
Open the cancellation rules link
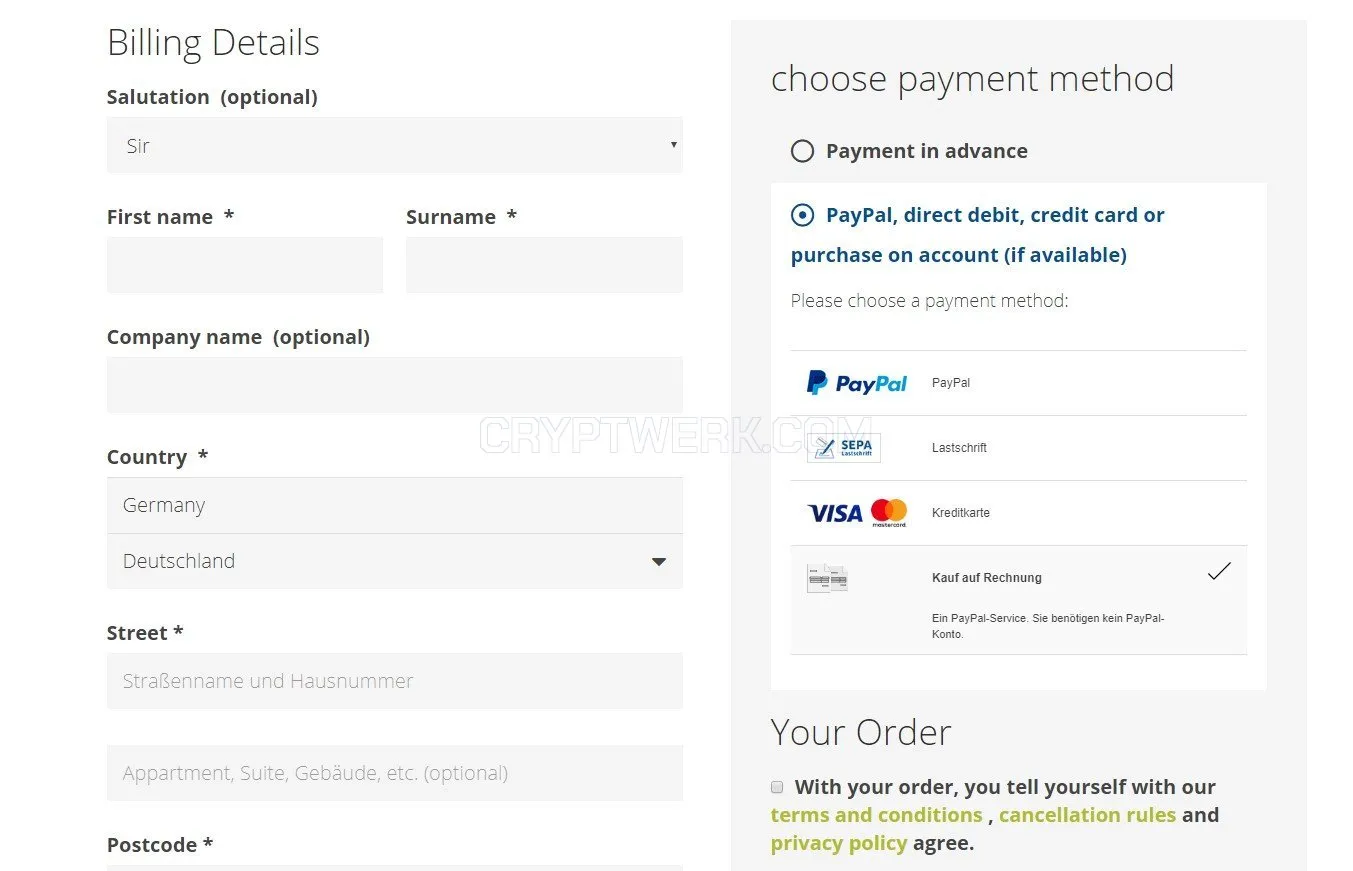tap(1087, 815)
